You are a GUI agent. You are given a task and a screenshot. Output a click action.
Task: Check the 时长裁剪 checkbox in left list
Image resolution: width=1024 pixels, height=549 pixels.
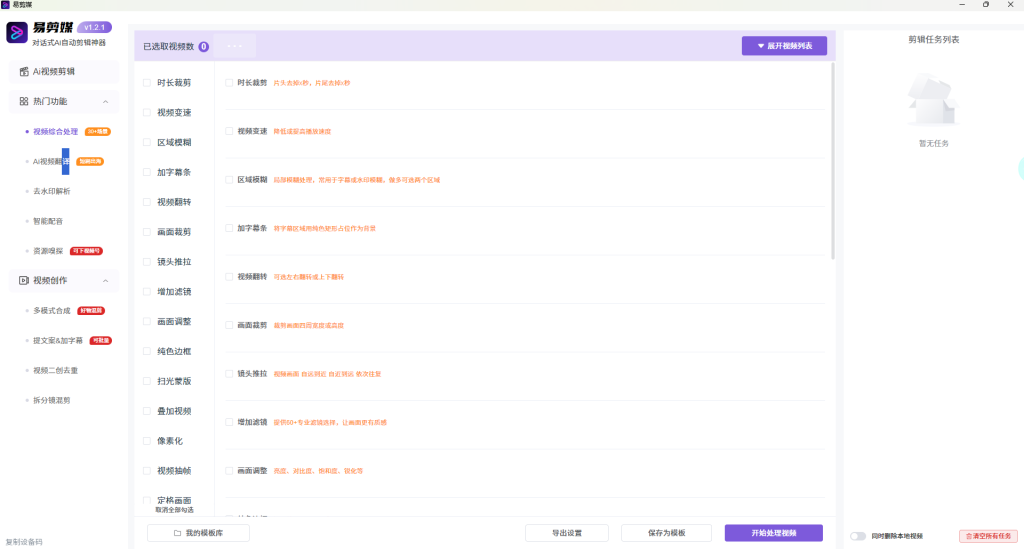pos(147,83)
